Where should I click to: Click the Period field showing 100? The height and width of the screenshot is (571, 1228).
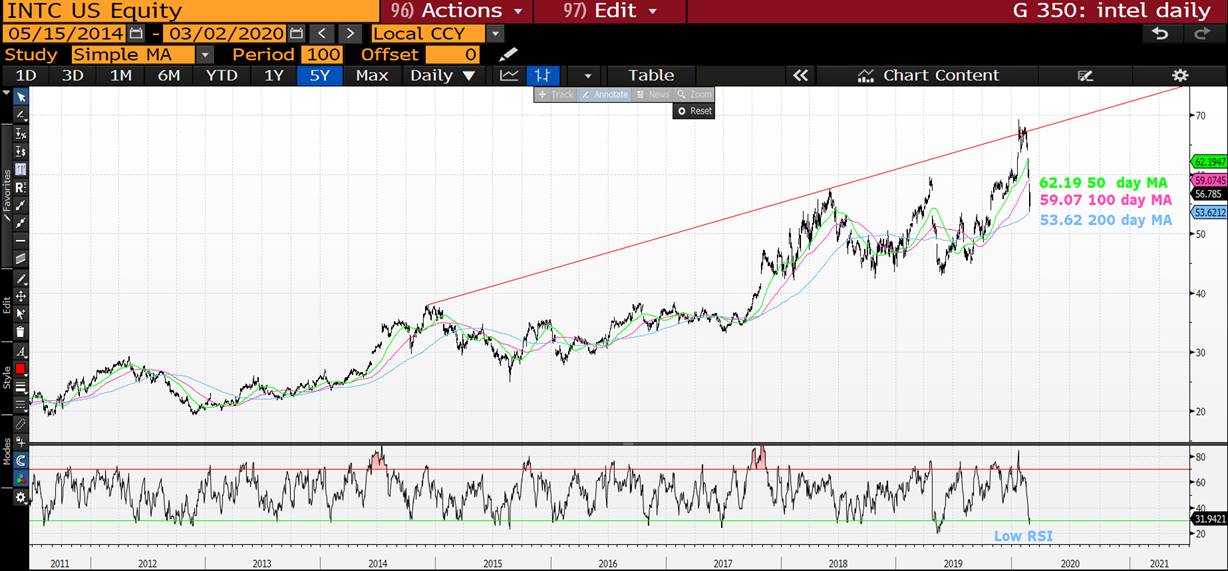click(322, 54)
